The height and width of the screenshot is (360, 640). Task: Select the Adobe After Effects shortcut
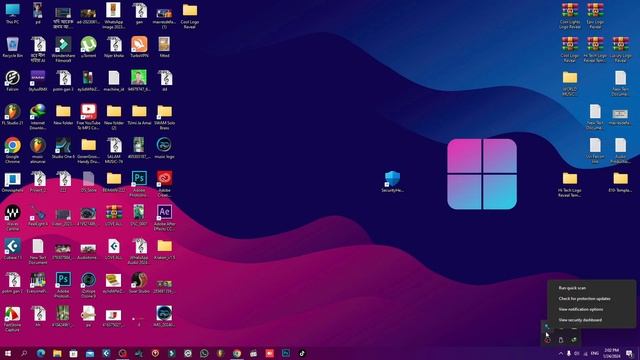tap(164, 218)
